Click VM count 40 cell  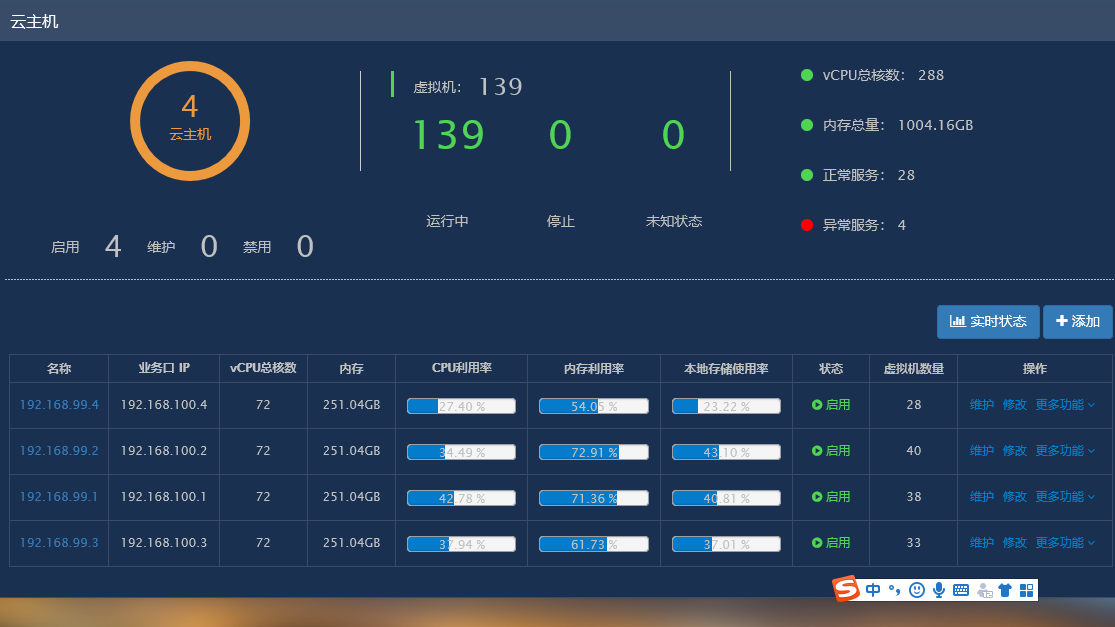914,451
